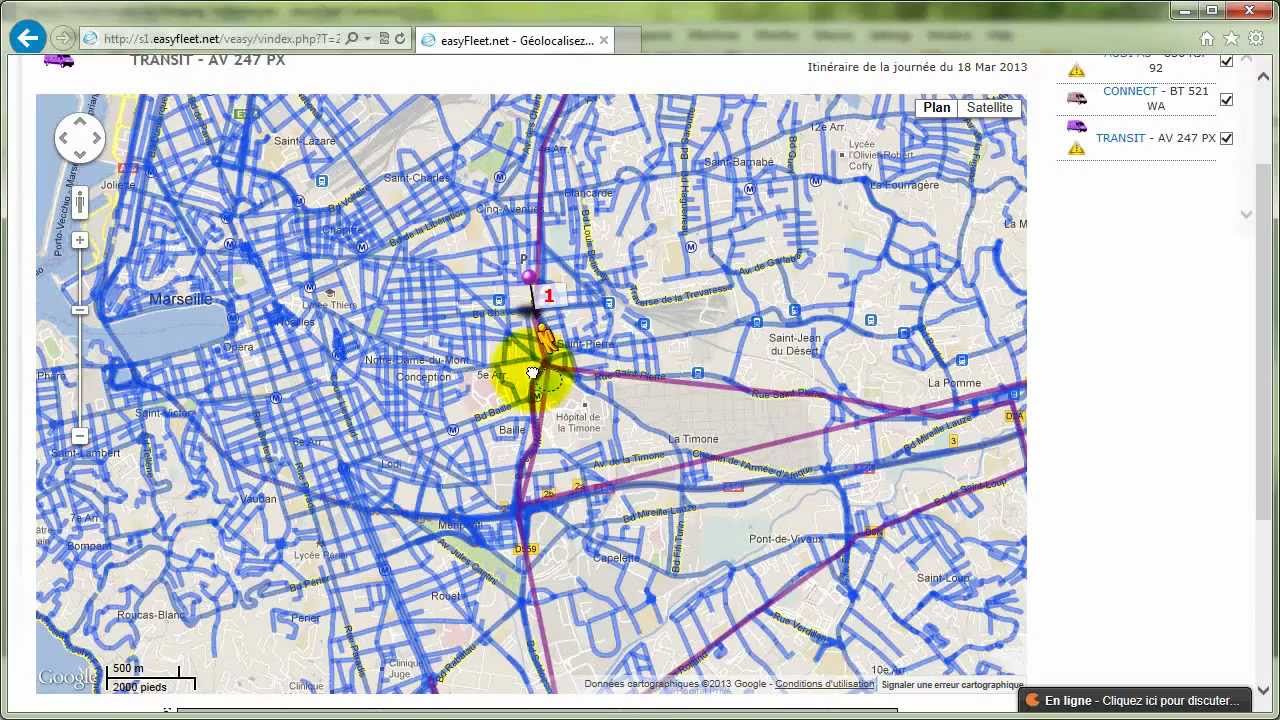Click the purple van icon for TRANSIT in list

tap(1077, 126)
